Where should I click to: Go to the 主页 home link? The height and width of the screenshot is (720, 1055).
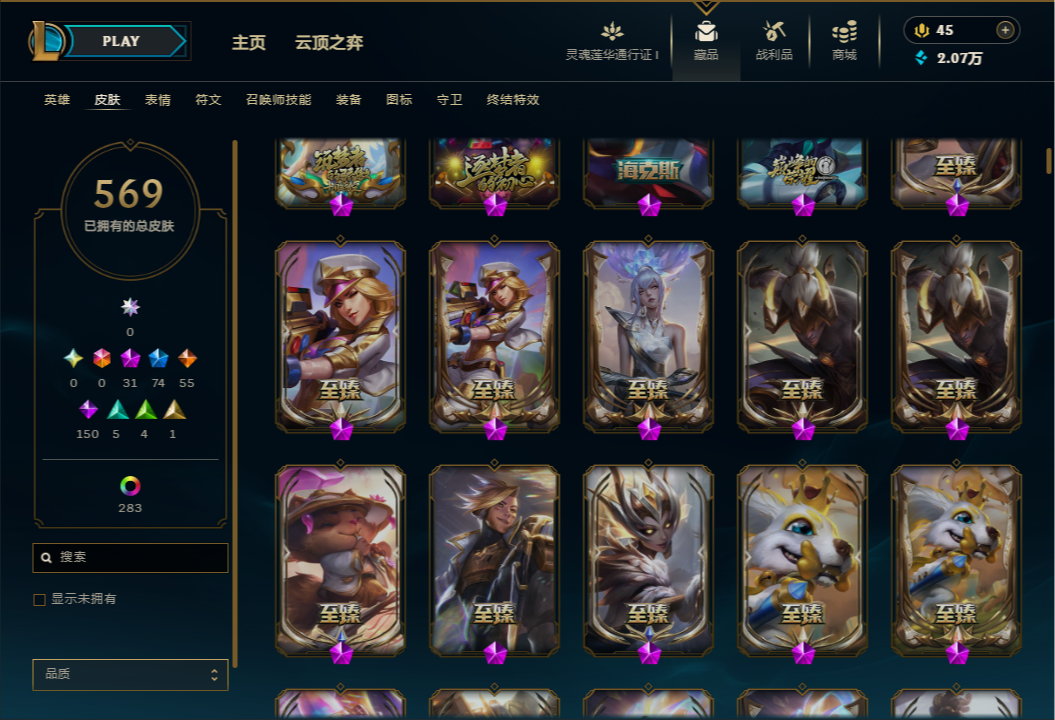coord(249,42)
